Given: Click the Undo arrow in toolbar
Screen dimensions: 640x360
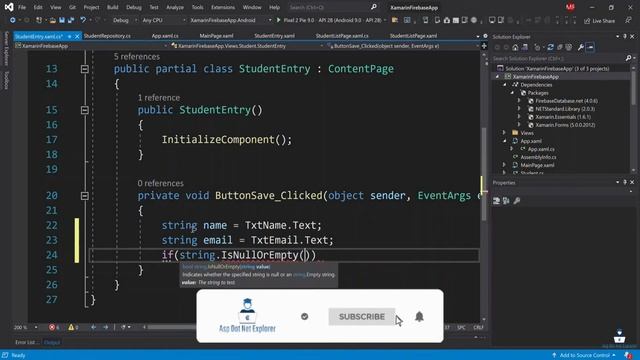Looking at the screenshot, I should coord(83,20).
